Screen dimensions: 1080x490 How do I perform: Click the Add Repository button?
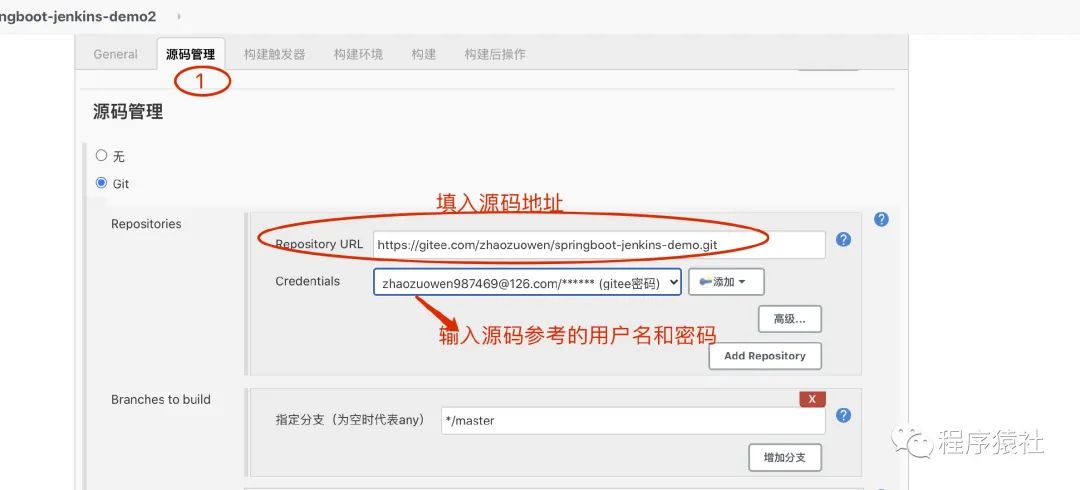765,356
